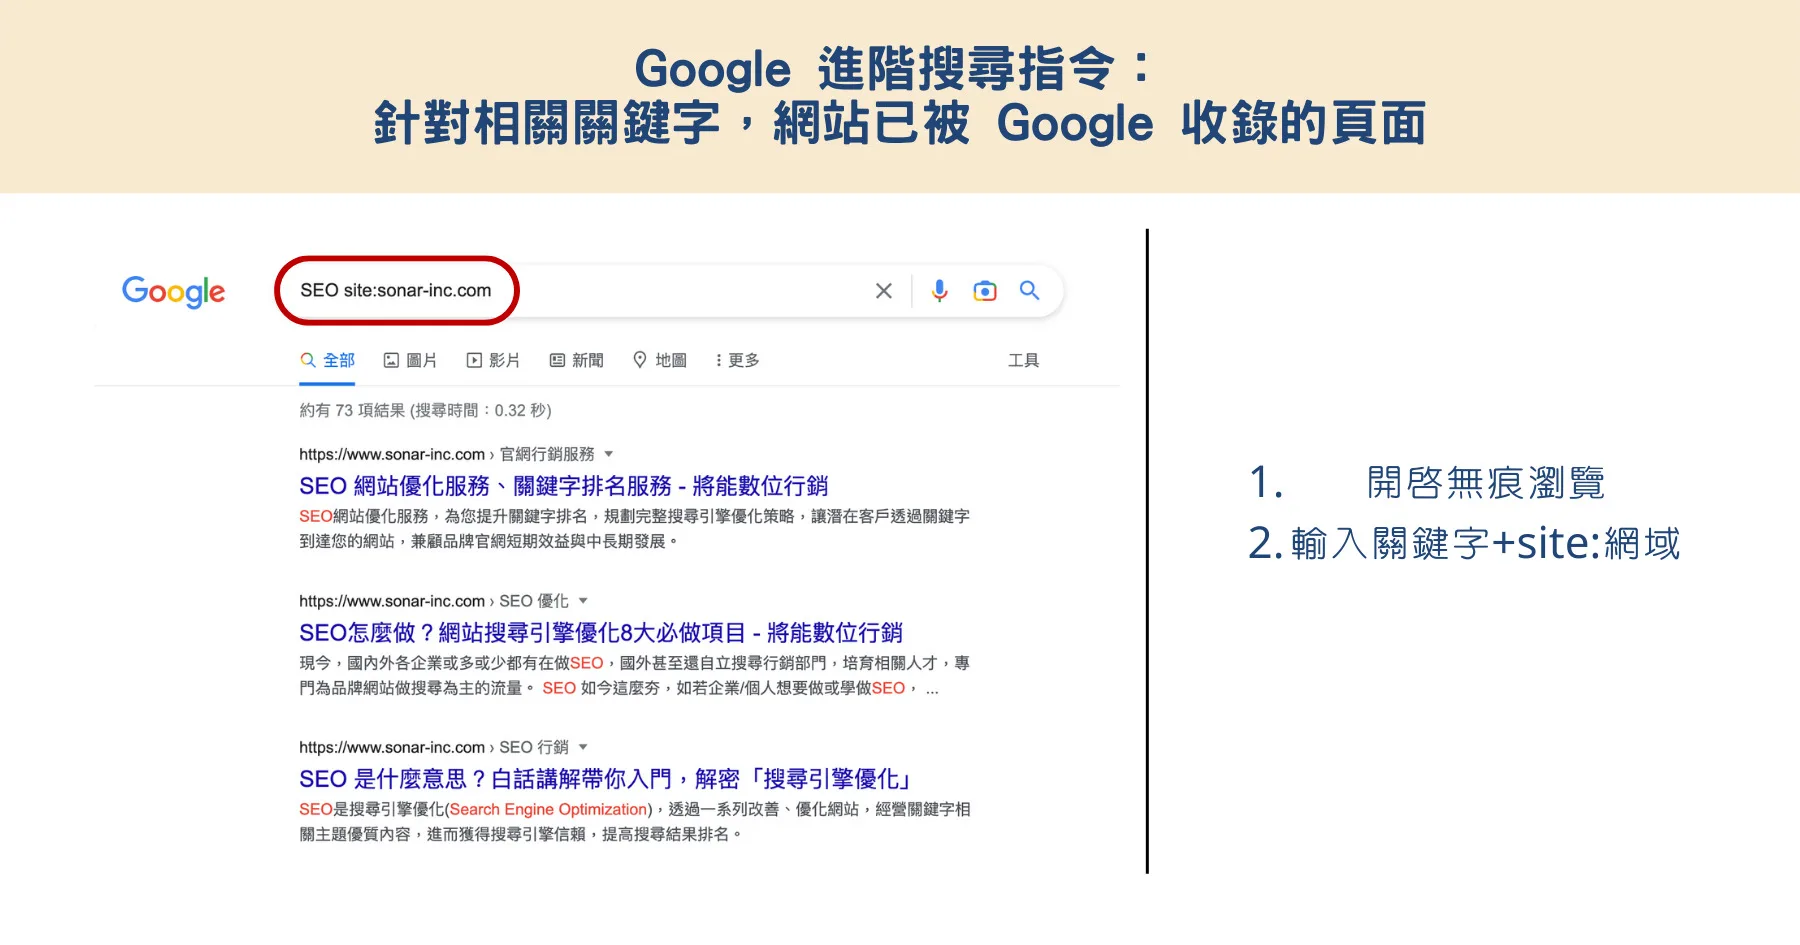The width and height of the screenshot is (1800, 945).
Task: Open result SEO 是什麼意思？白話講解帶你入門
Action: (606, 779)
